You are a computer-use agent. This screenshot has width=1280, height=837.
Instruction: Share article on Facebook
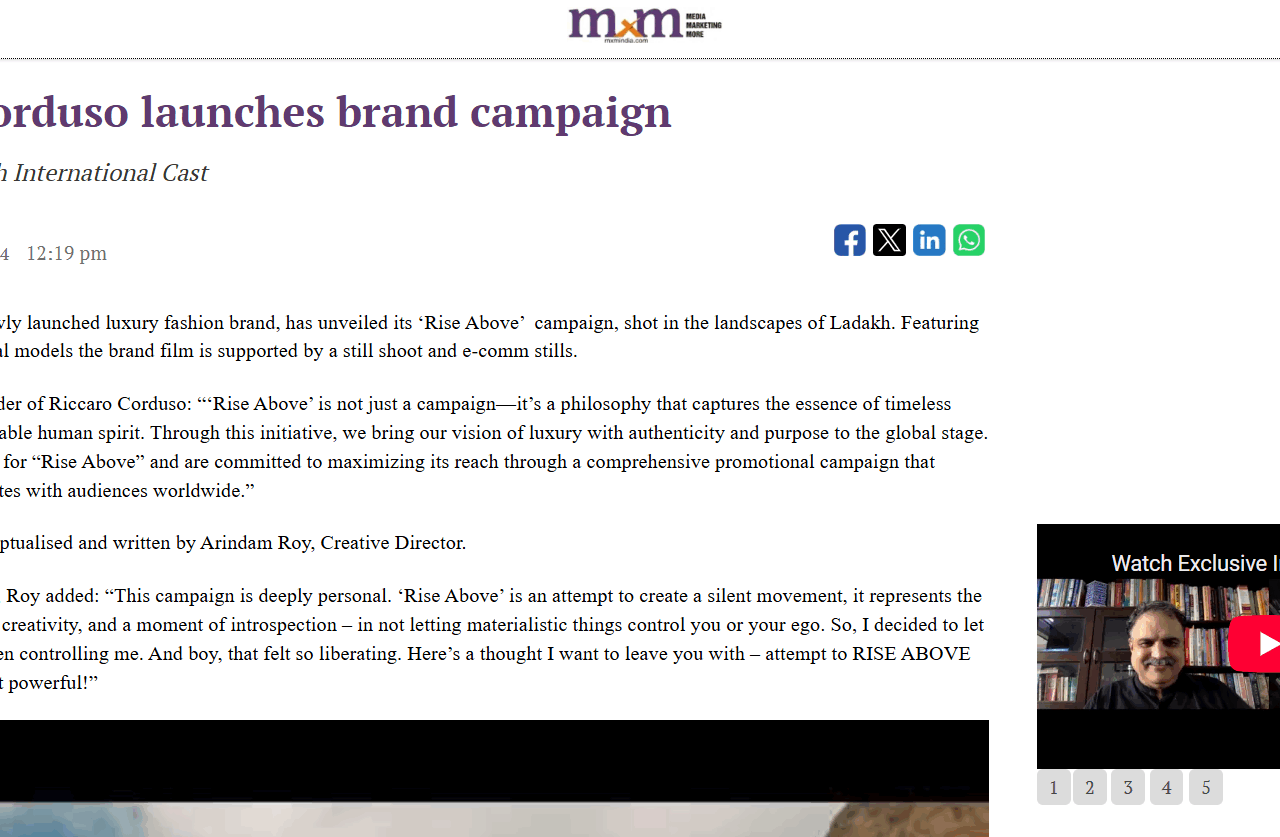click(850, 240)
